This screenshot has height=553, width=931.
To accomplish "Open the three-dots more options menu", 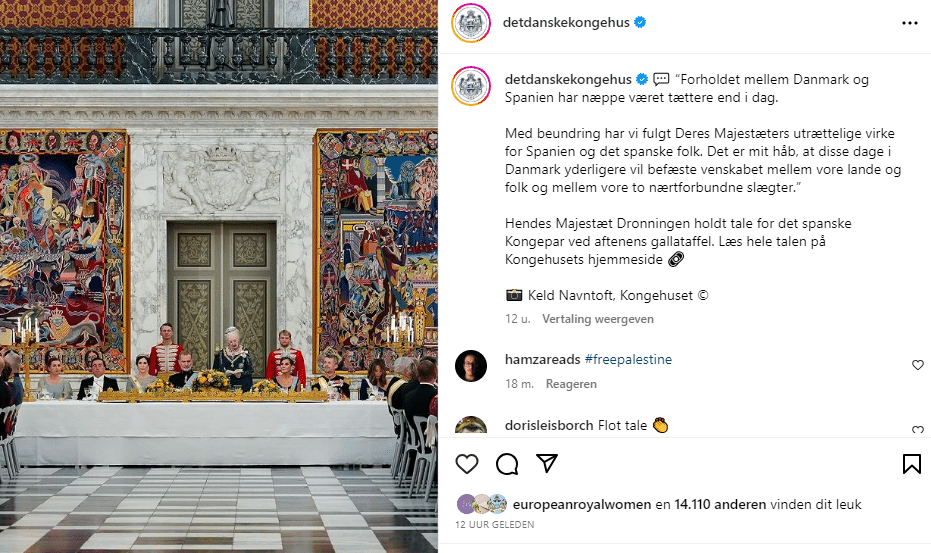I will [x=910, y=23].
